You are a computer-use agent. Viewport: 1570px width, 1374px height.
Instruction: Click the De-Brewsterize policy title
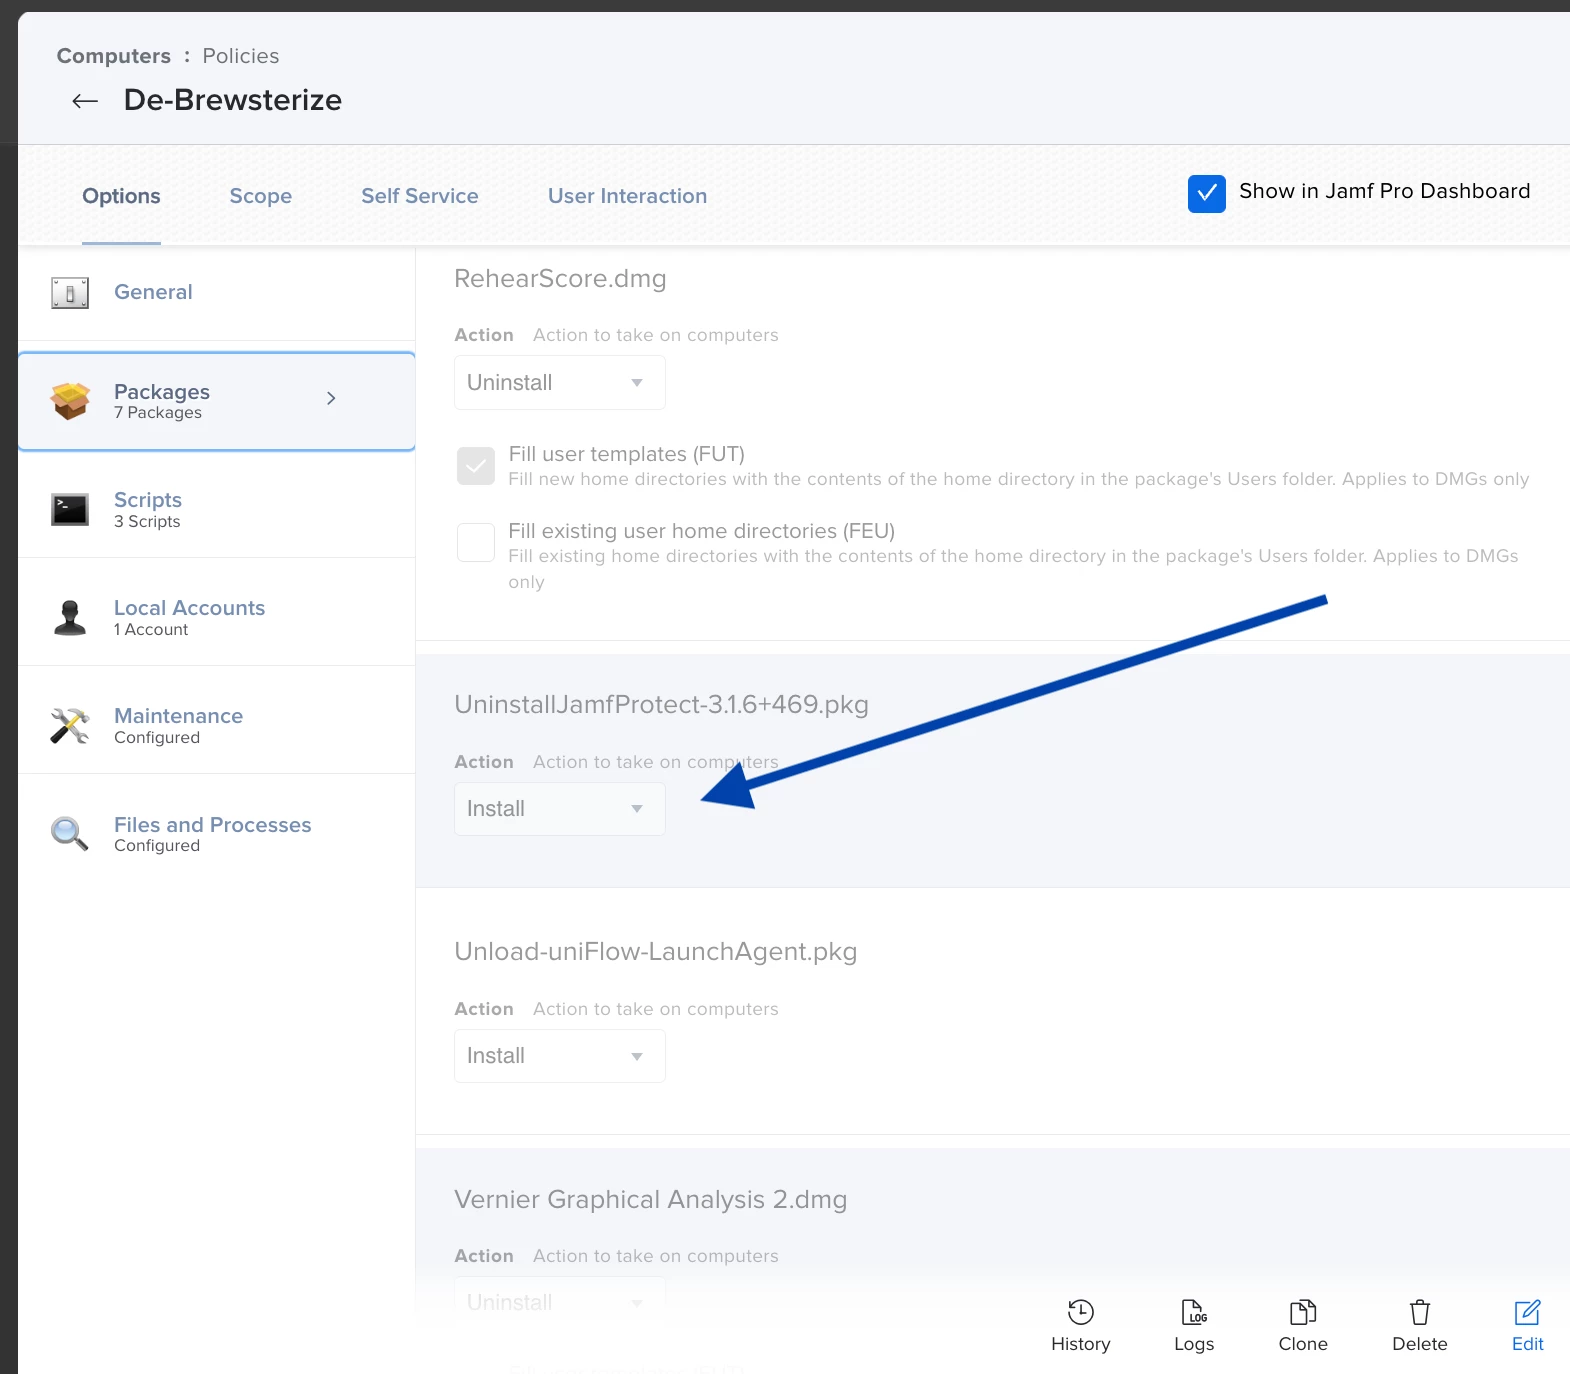[x=233, y=100]
